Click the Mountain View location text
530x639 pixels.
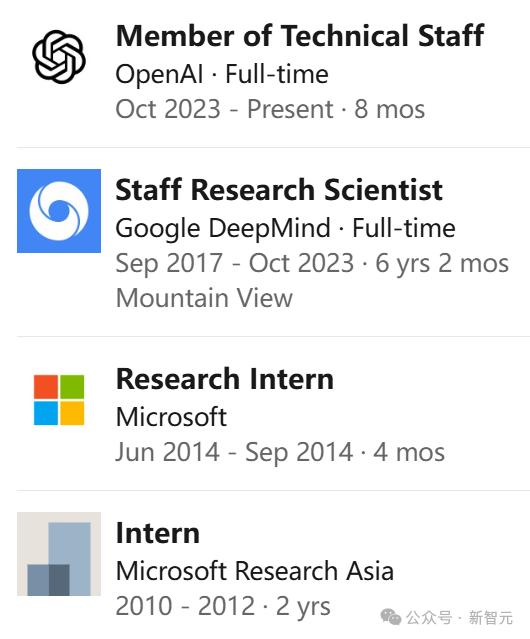[x=204, y=297]
